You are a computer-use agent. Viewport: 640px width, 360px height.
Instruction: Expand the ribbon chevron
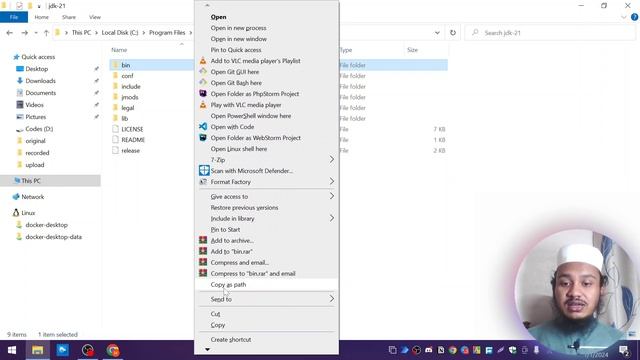624,17
